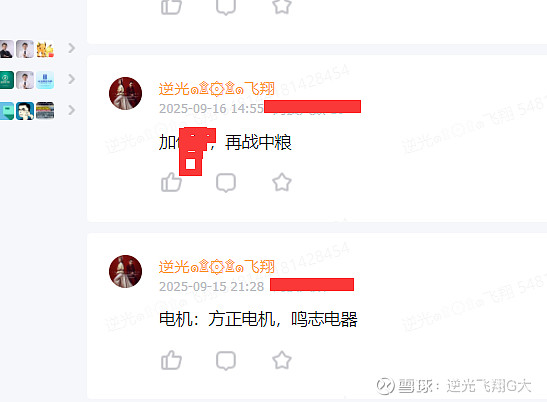The height and width of the screenshot is (402, 547).
Task: Like the 方正电机 post
Action: tap(171, 360)
